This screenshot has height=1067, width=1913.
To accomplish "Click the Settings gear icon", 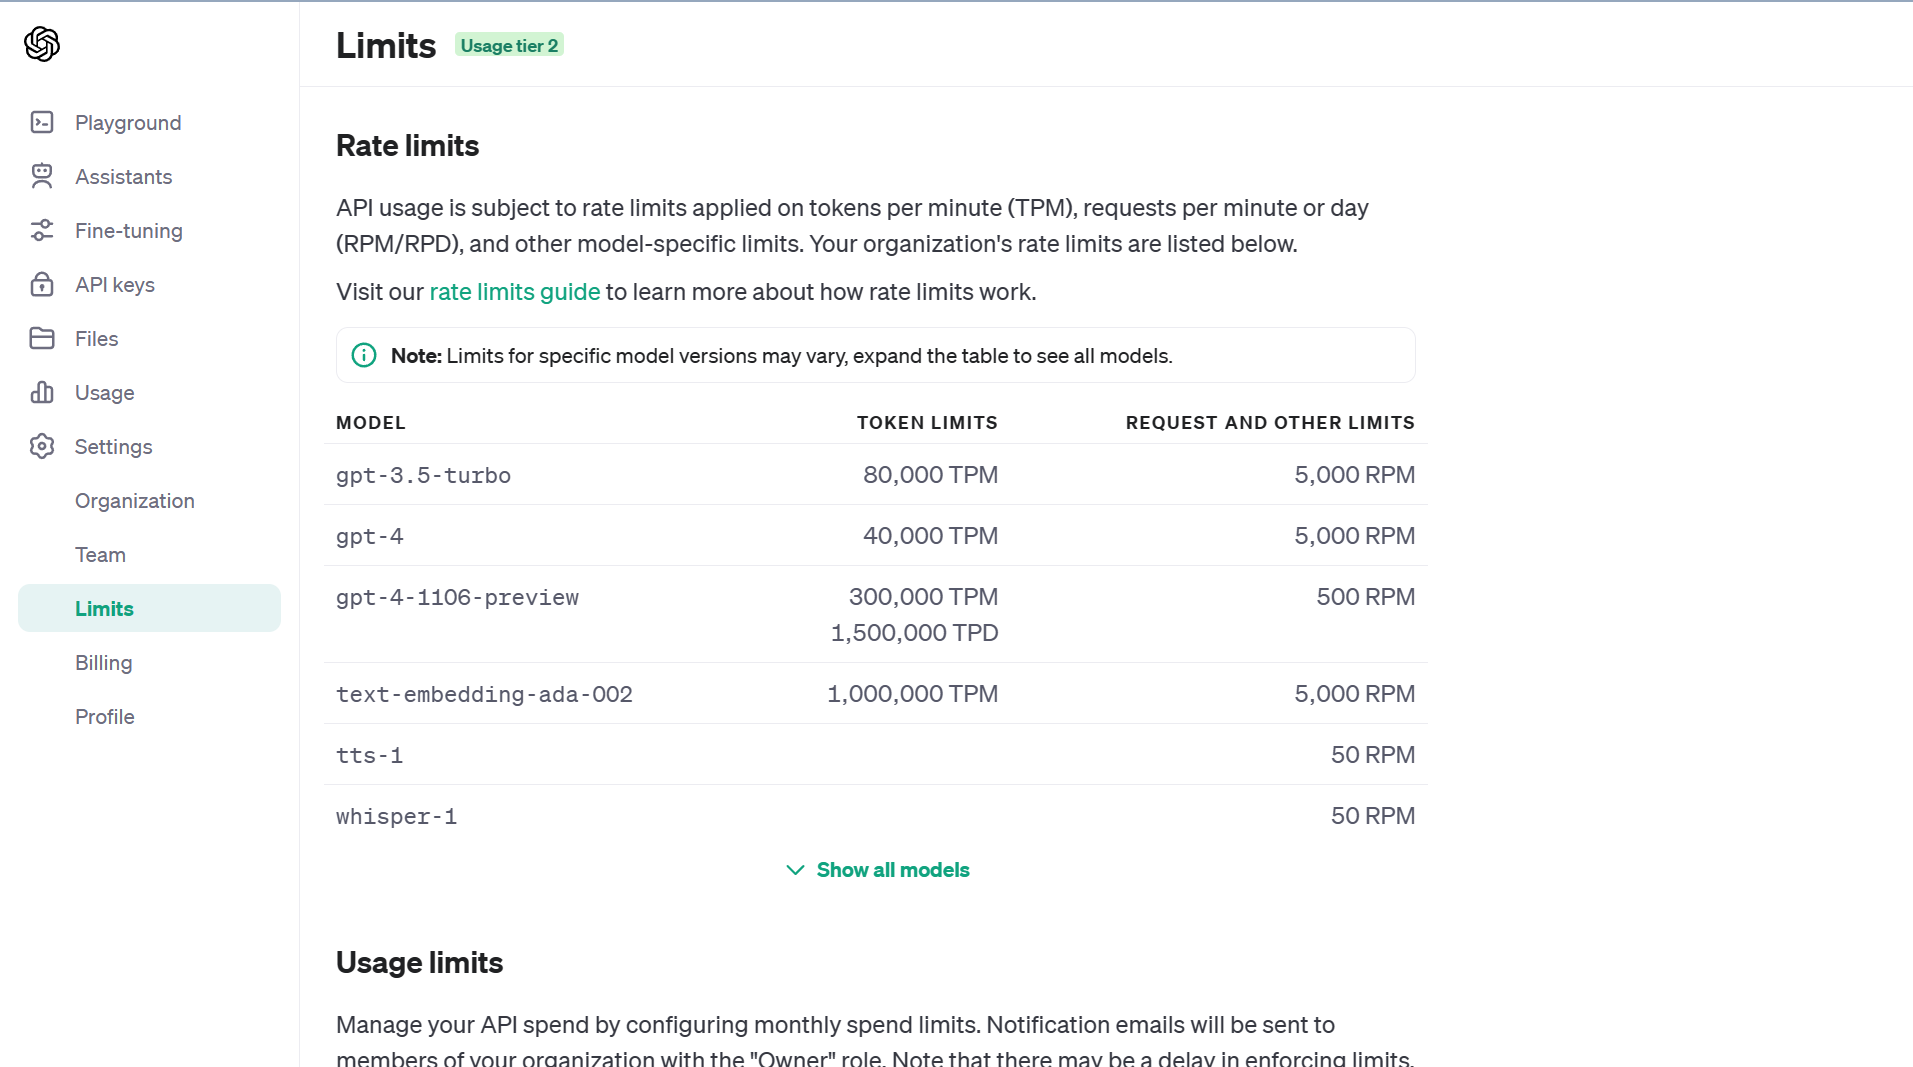I will point(42,447).
